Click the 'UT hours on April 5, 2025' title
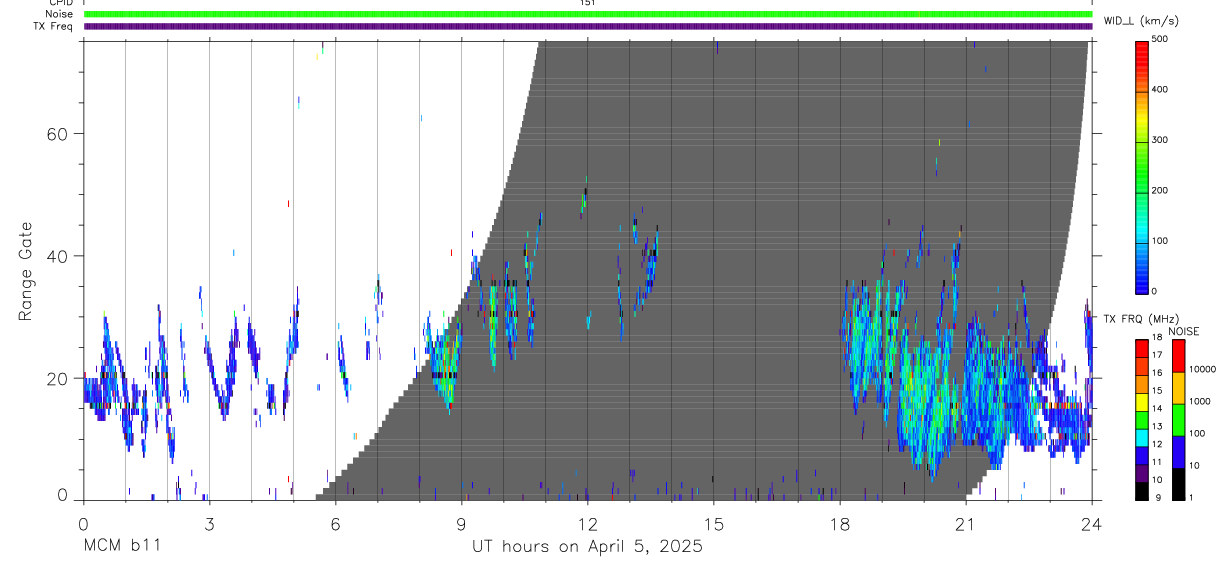The height and width of the screenshot is (567, 1228). pos(588,546)
